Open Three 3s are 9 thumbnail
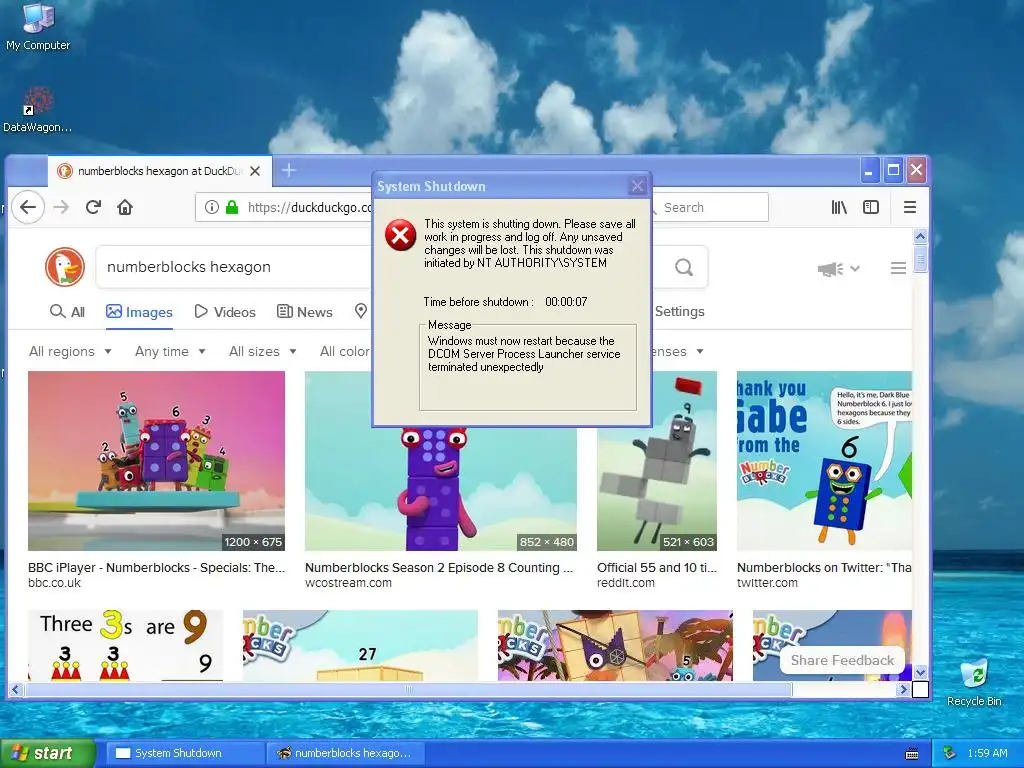Viewport: 1024px width, 768px height. click(125, 645)
